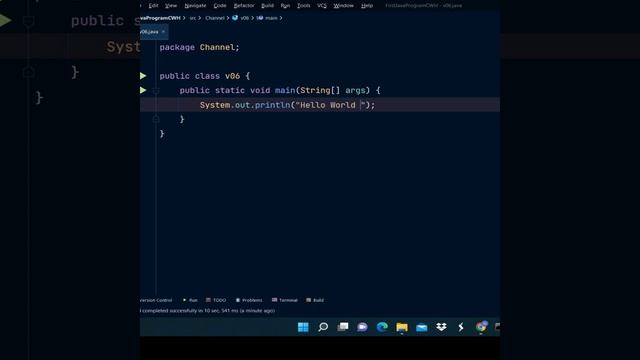The width and height of the screenshot is (640, 360).
Task: Open the Windows Start menu
Action: click(303, 327)
